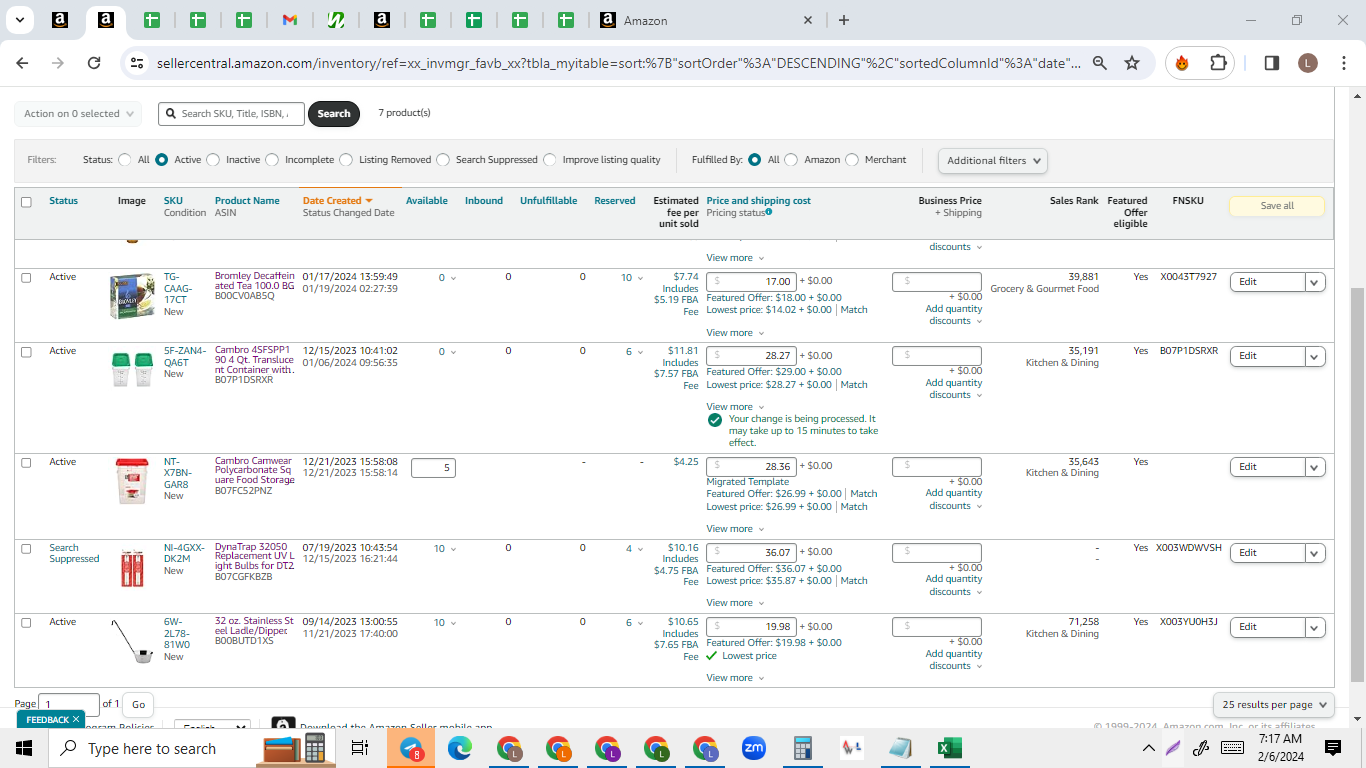Click Match link in the Bromley tea row
Viewport: 1366px width, 768px height.
(x=854, y=310)
